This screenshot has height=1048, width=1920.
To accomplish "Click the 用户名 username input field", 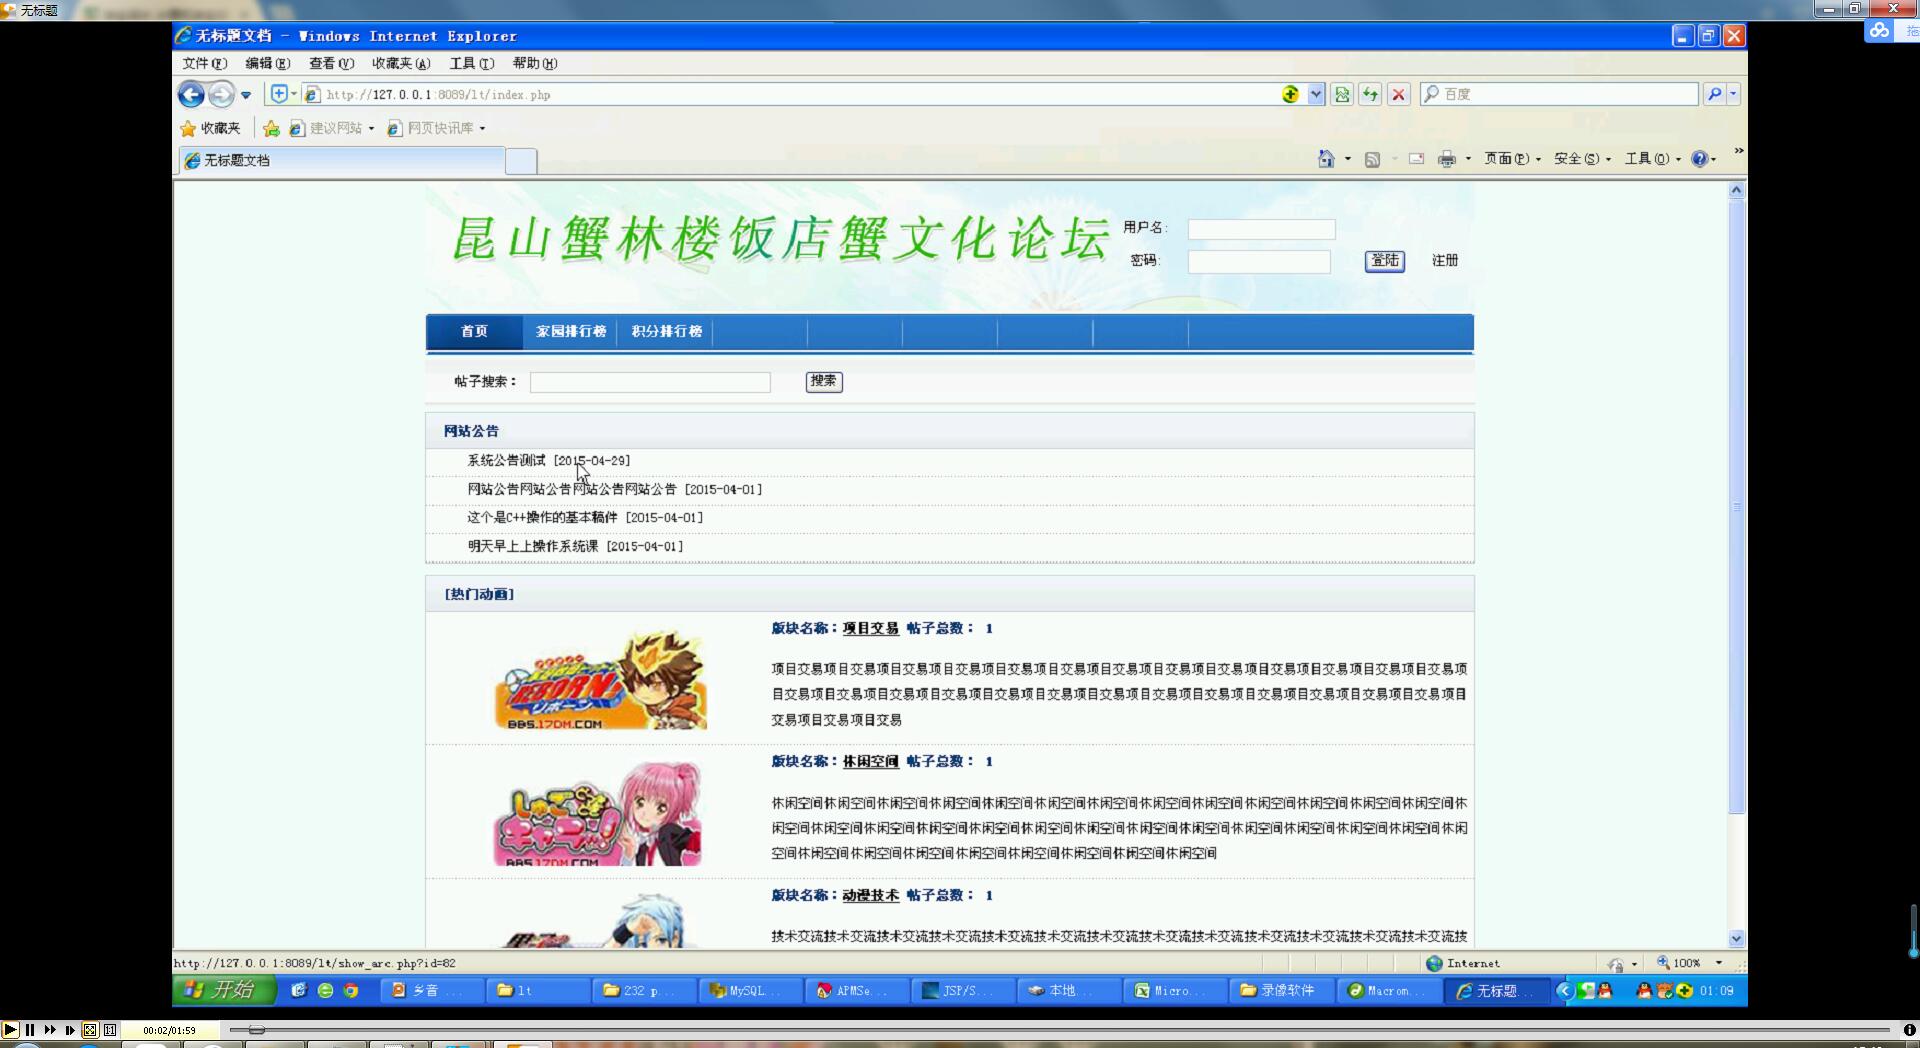I will pyautogui.click(x=1261, y=229).
